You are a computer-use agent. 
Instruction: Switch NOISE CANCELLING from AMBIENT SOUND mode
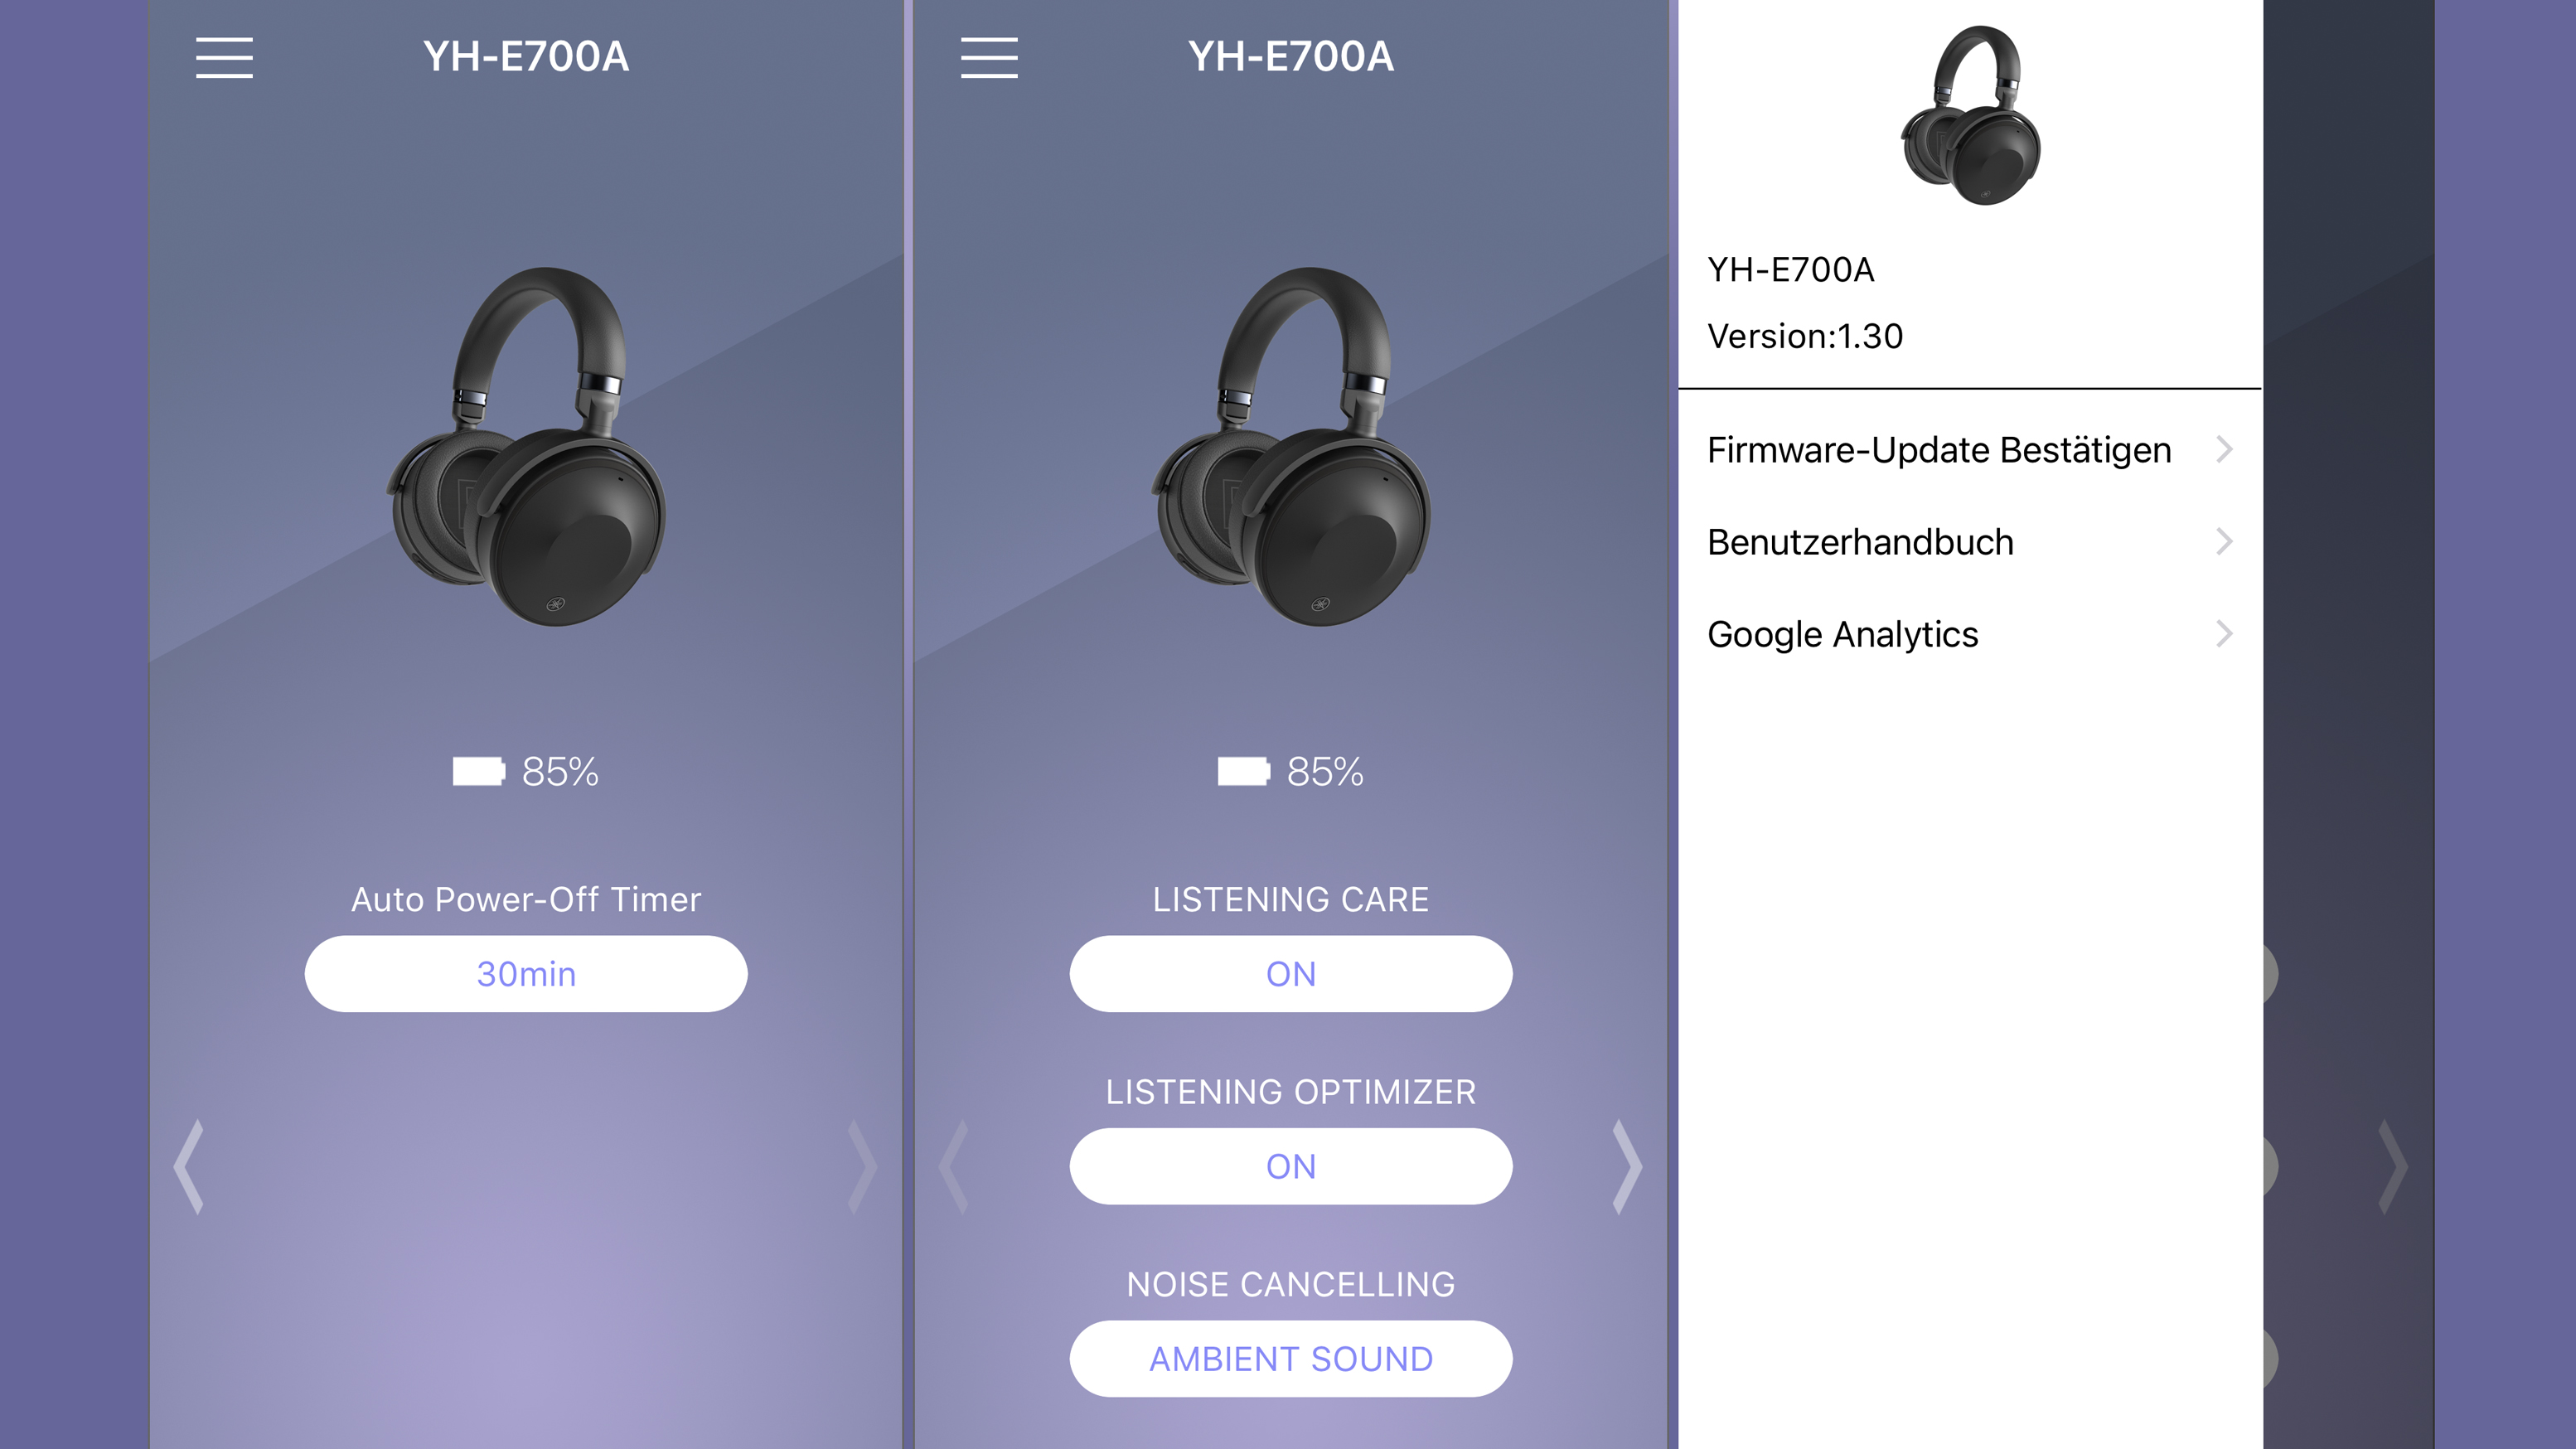tap(1291, 1359)
